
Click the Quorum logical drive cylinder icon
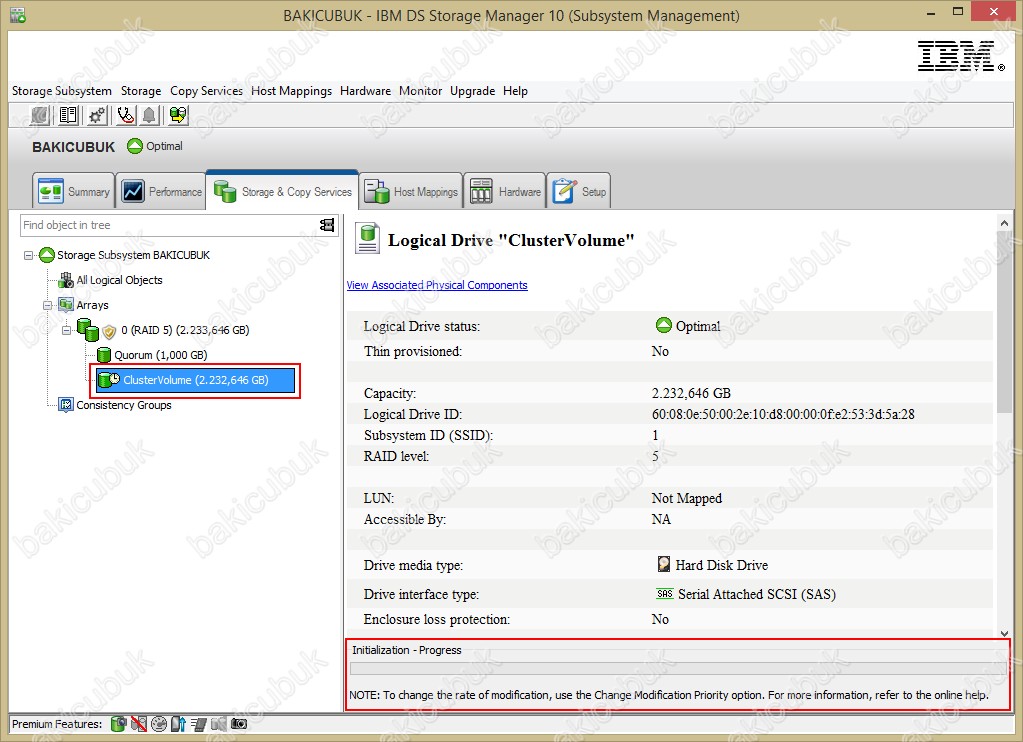(x=104, y=355)
